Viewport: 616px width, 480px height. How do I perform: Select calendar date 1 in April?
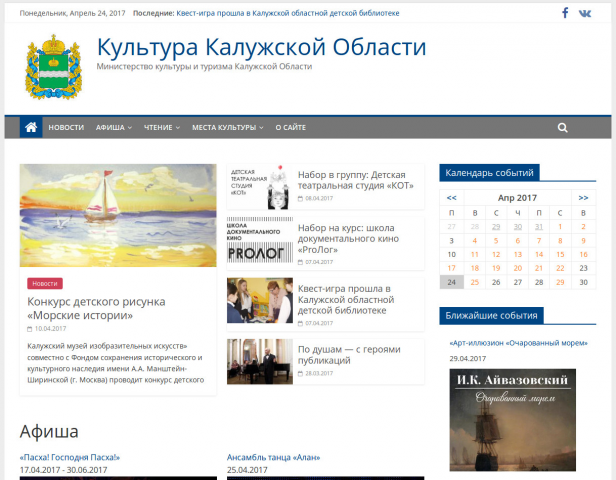click(560, 227)
